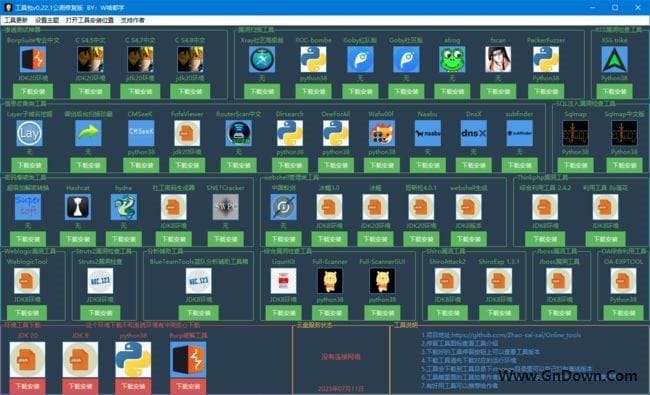Click the ShiroExp 1.3.1 icon

point(499,281)
